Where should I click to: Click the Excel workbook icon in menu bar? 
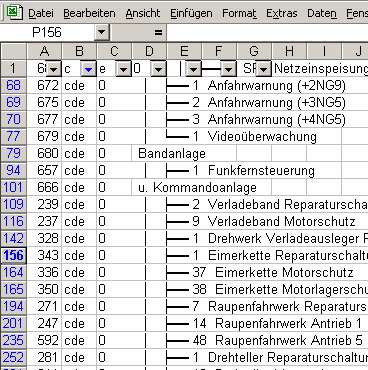14,13
